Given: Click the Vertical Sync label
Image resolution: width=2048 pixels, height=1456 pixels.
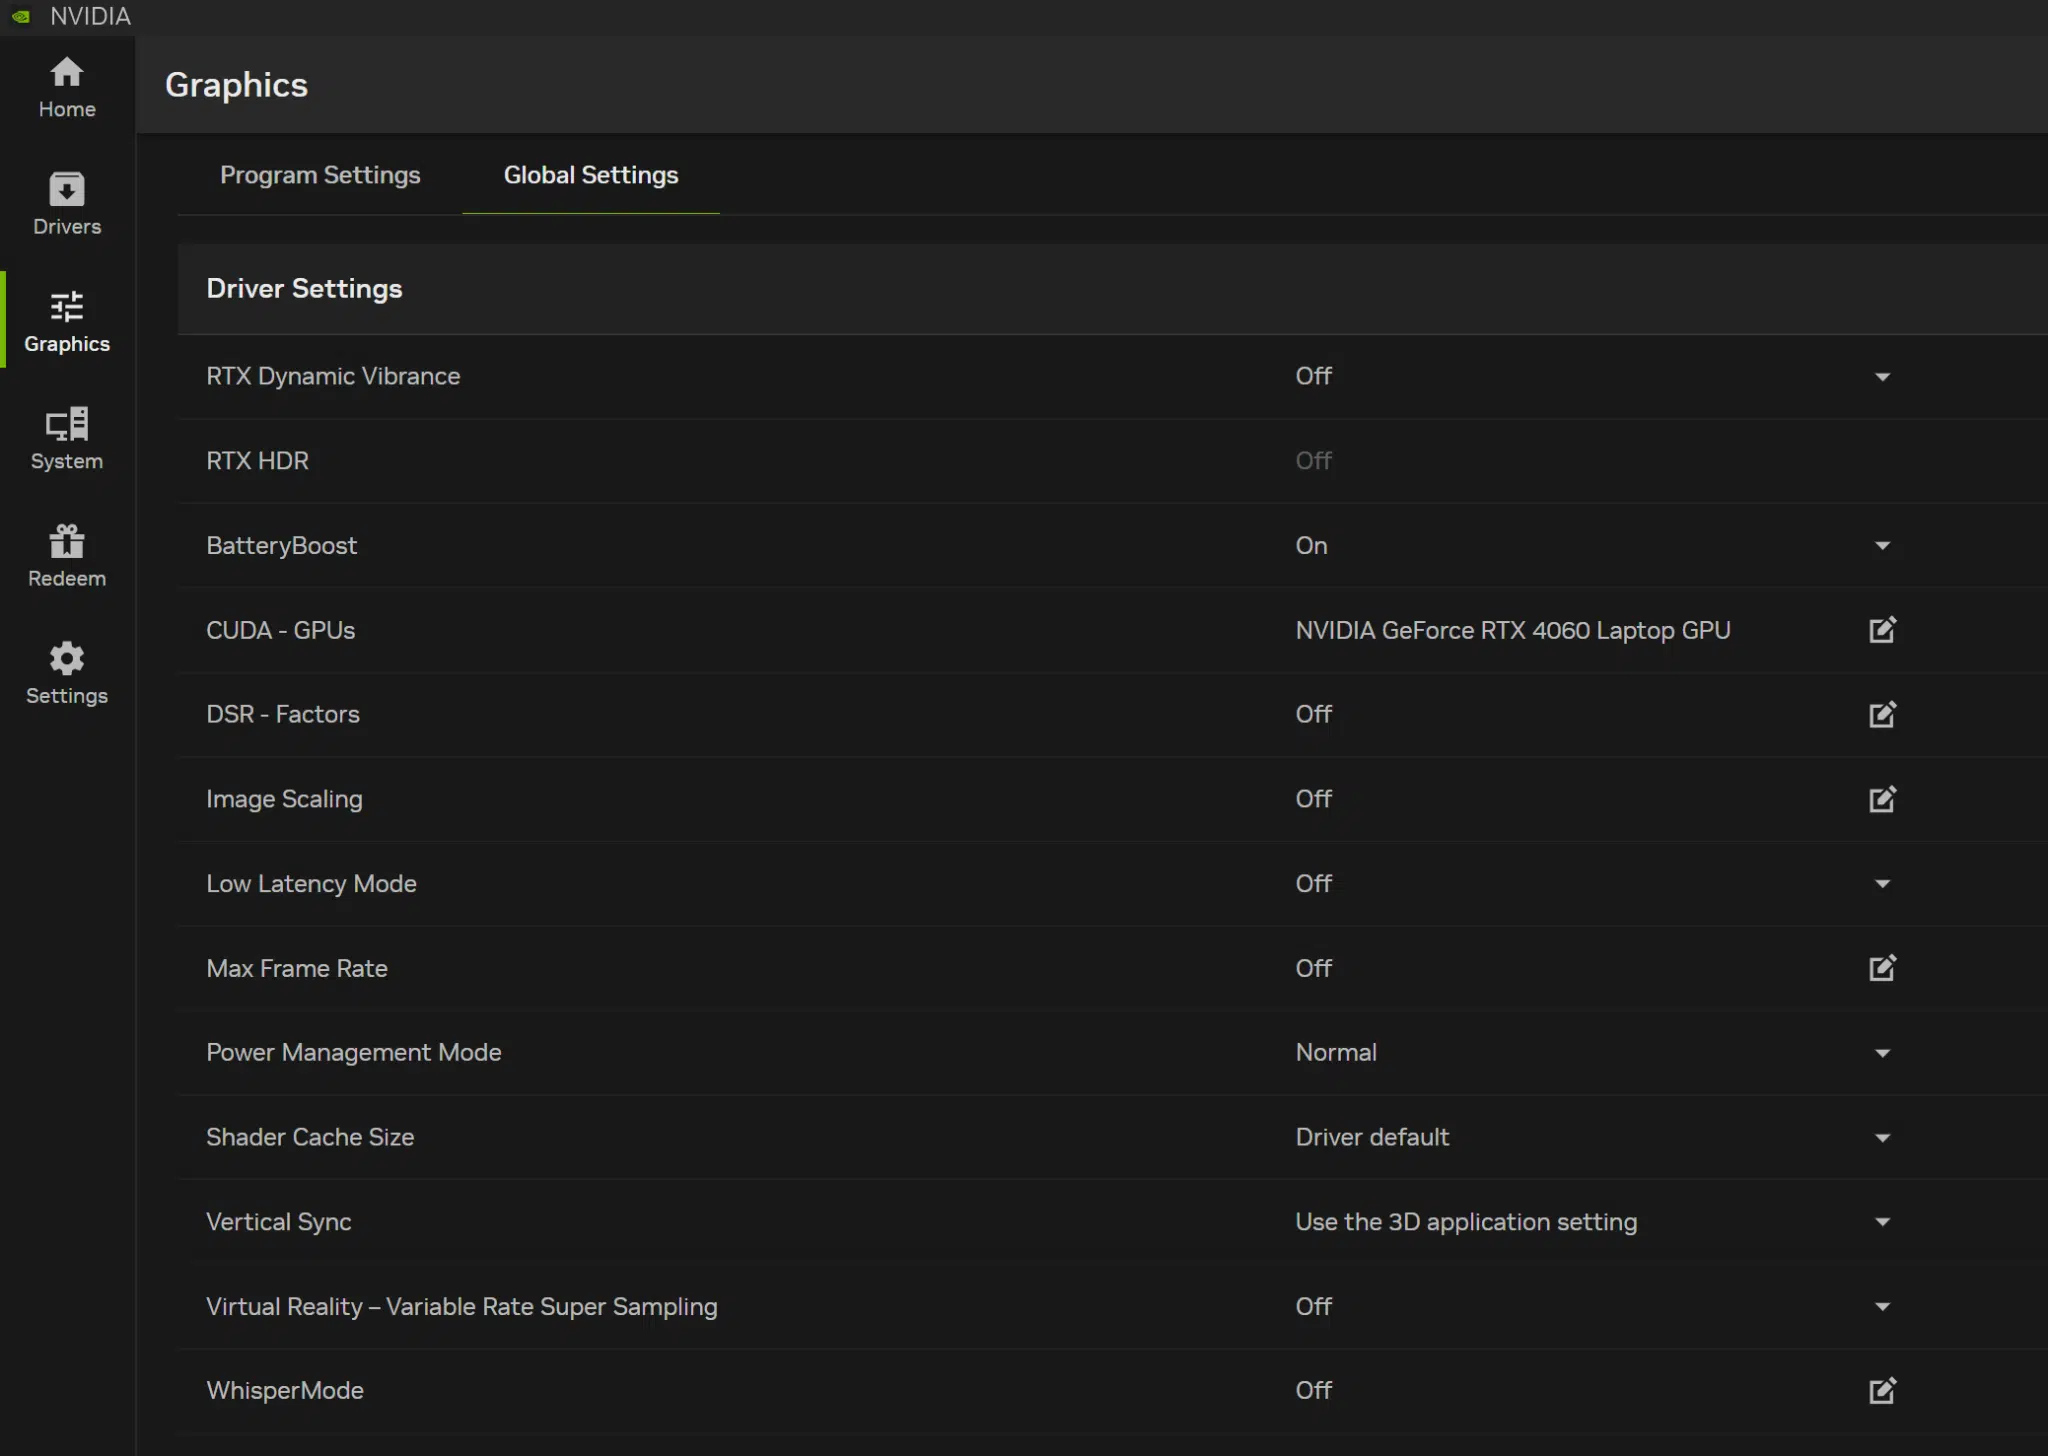Looking at the screenshot, I should [x=278, y=1222].
